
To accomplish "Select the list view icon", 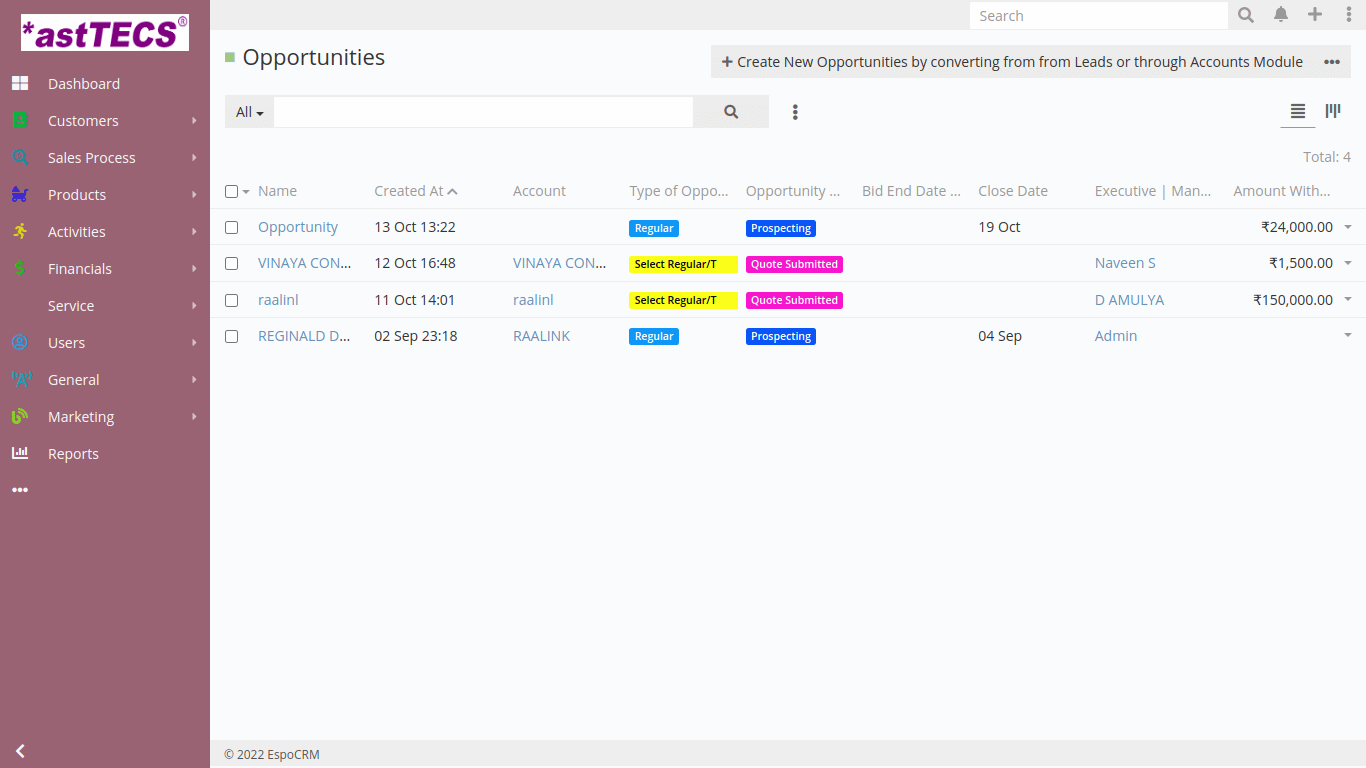I will pos(1298,111).
